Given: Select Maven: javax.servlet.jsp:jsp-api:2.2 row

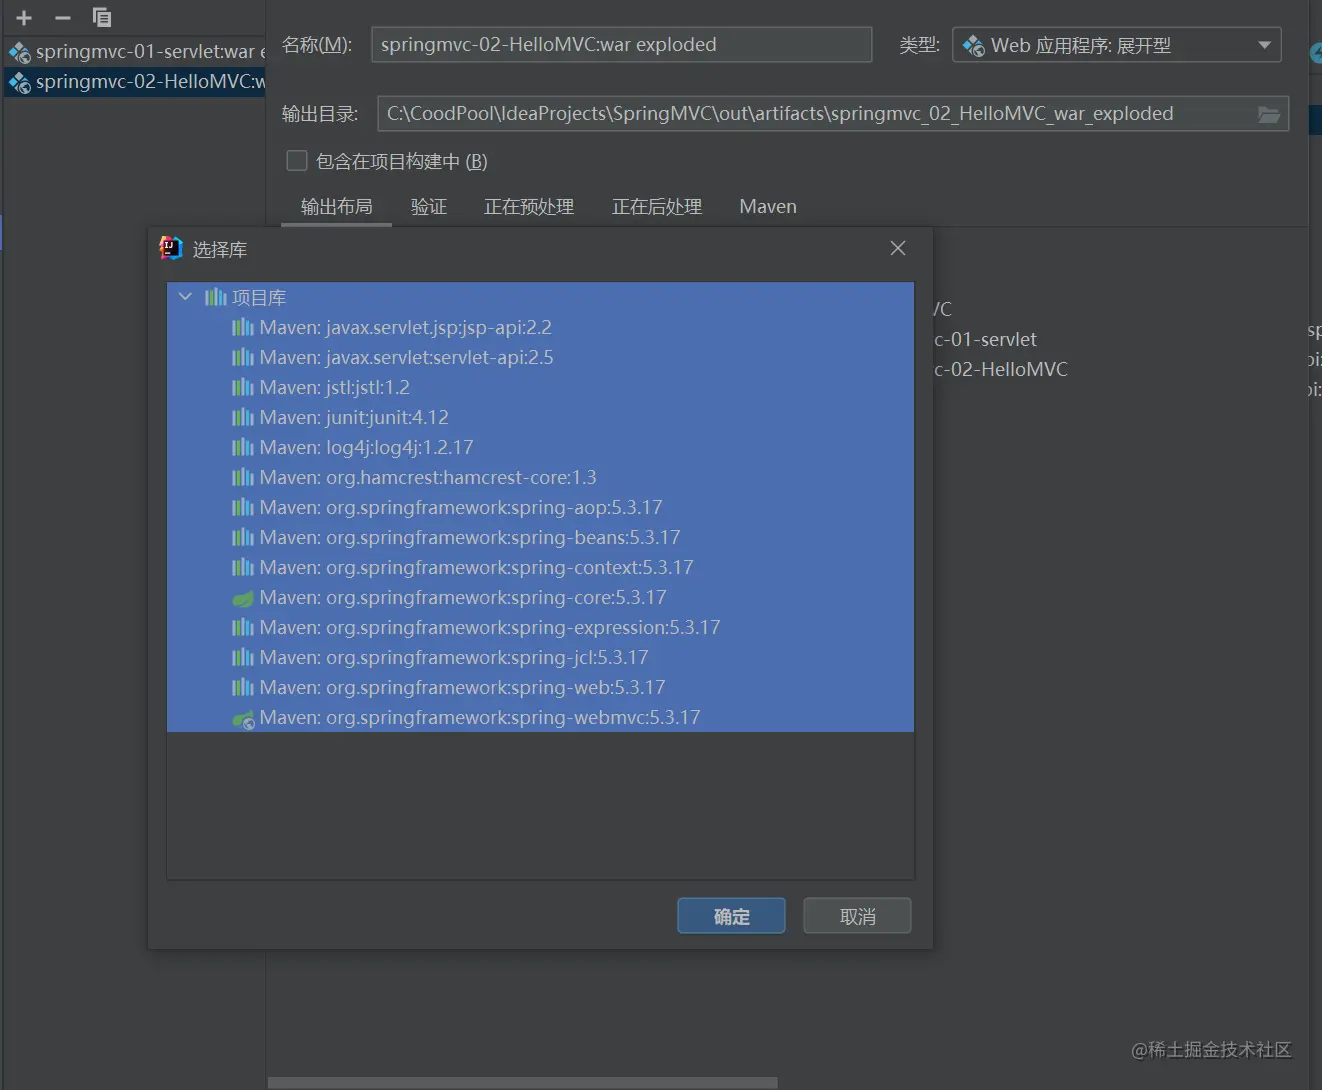Looking at the screenshot, I should (x=540, y=327).
